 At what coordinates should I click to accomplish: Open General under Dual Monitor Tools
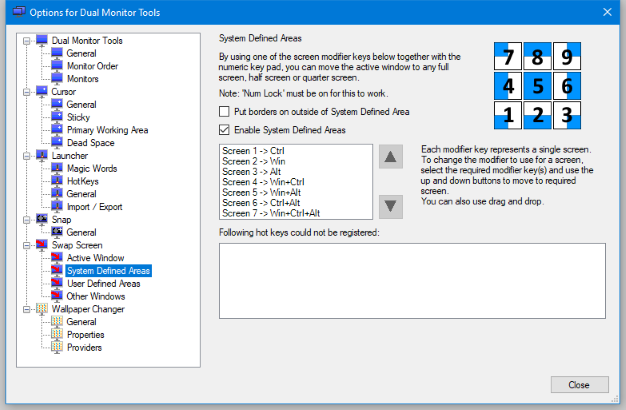click(81, 53)
